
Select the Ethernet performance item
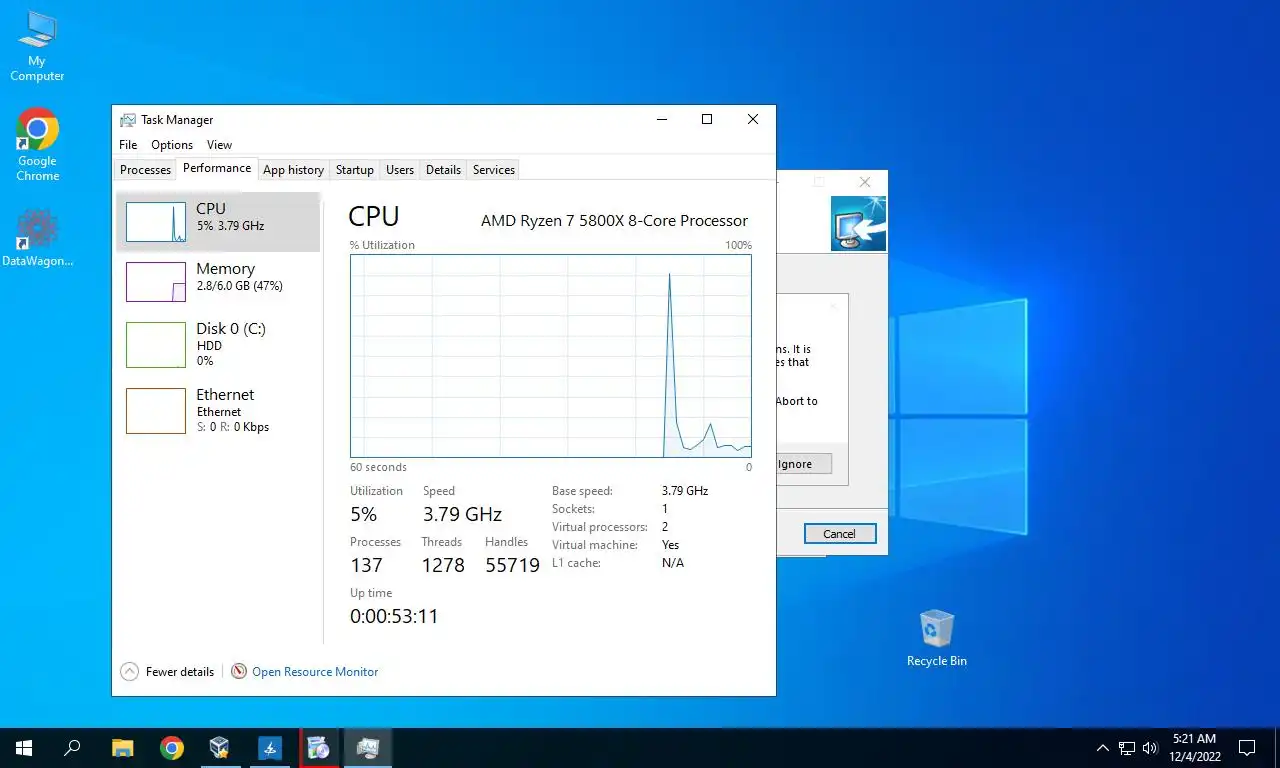click(218, 410)
